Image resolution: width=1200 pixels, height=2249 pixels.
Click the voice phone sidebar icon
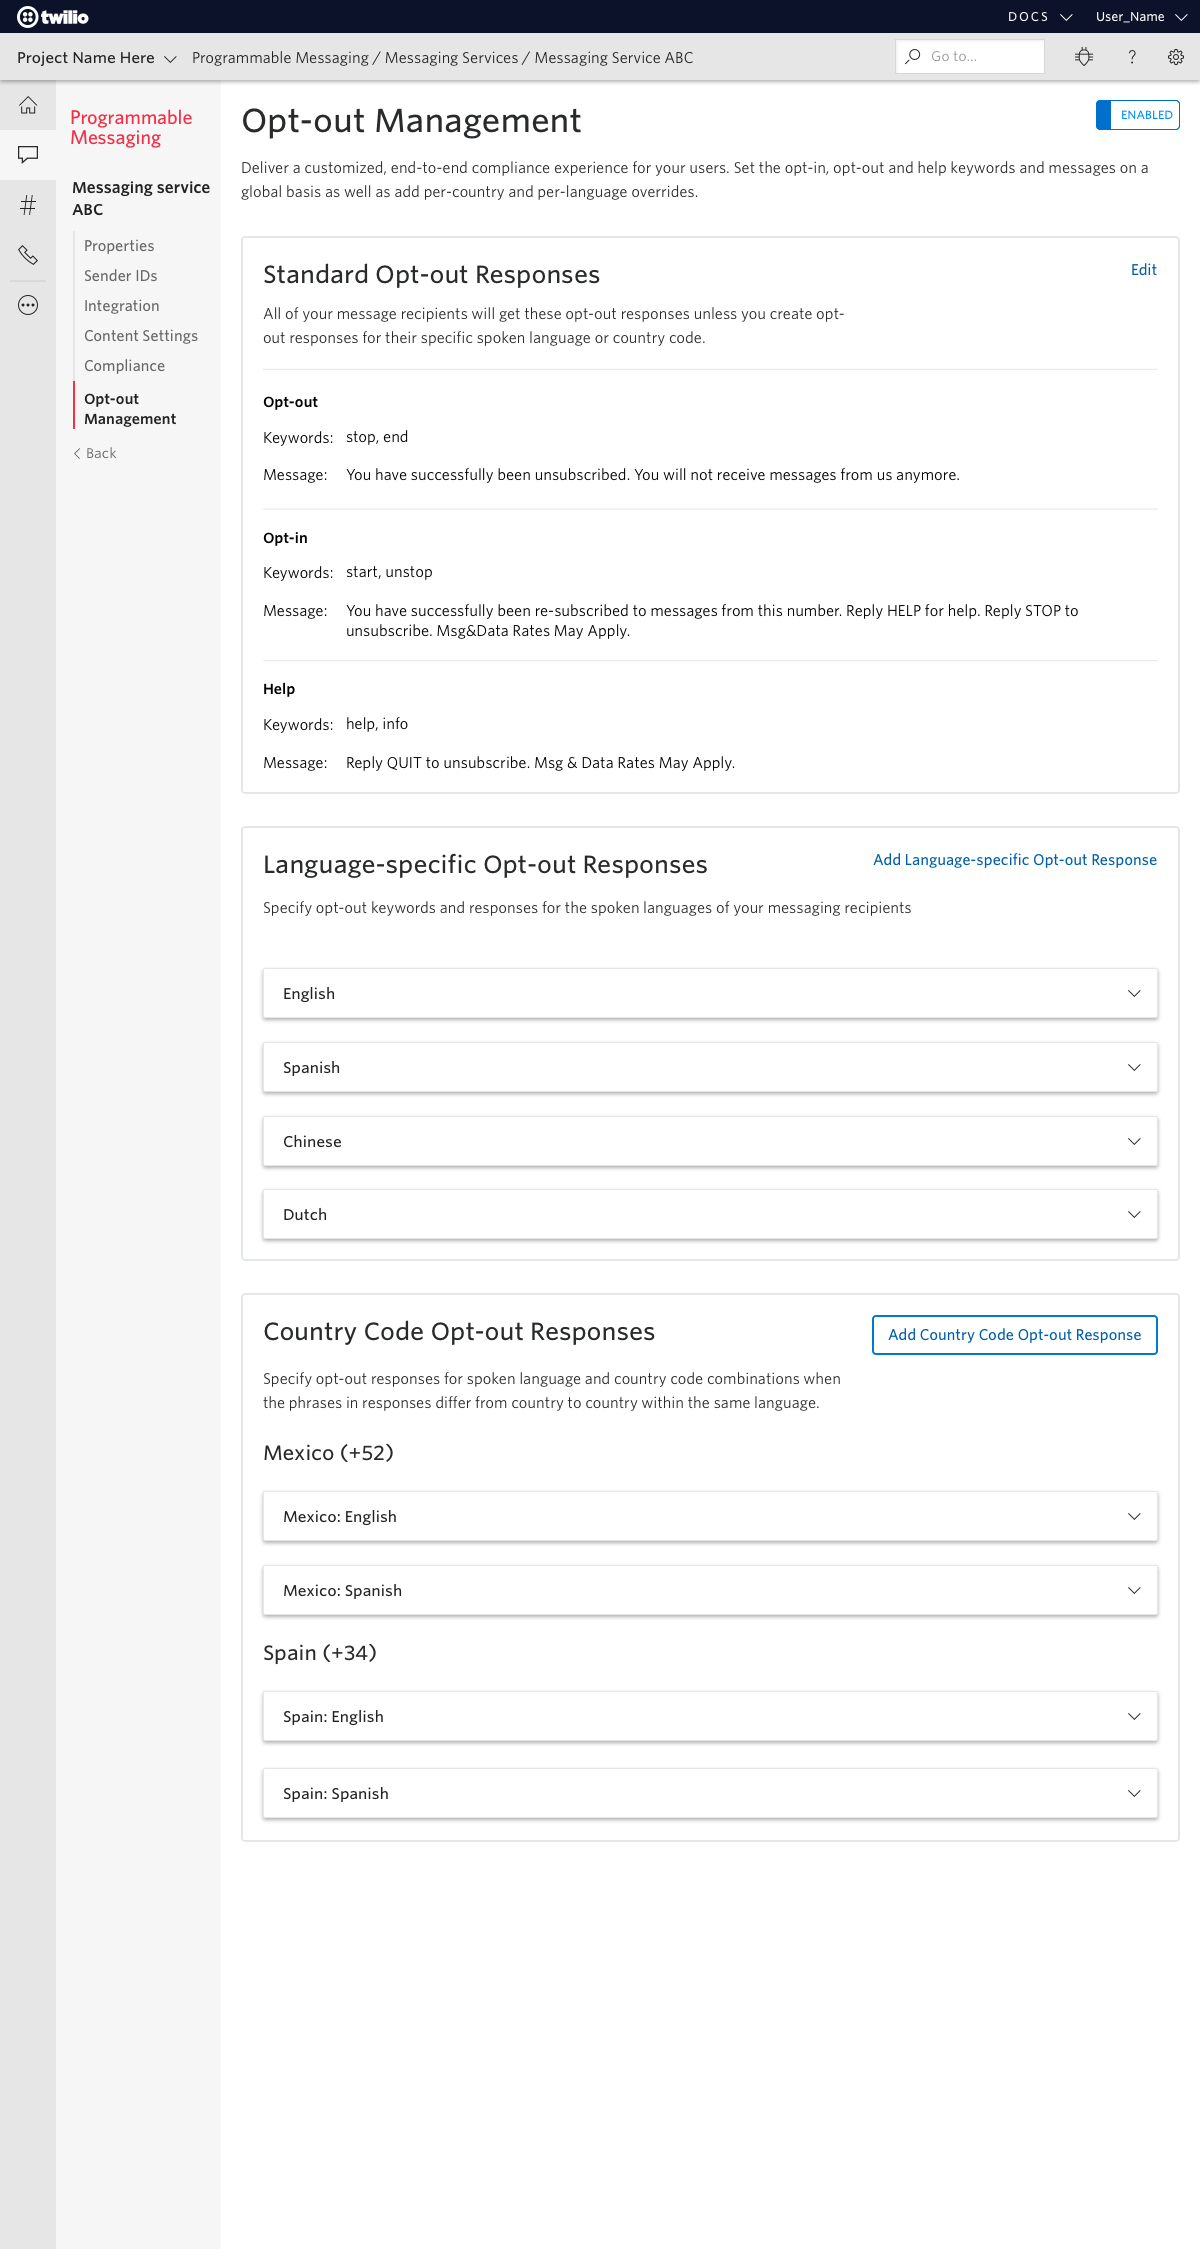coord(28,255)
